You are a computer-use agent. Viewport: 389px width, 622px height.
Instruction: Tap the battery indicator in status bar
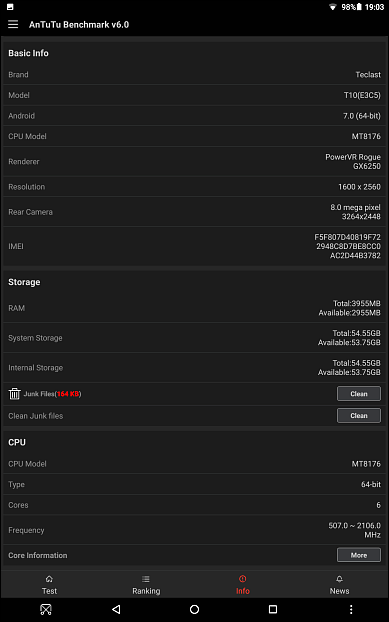pos(359,7)
